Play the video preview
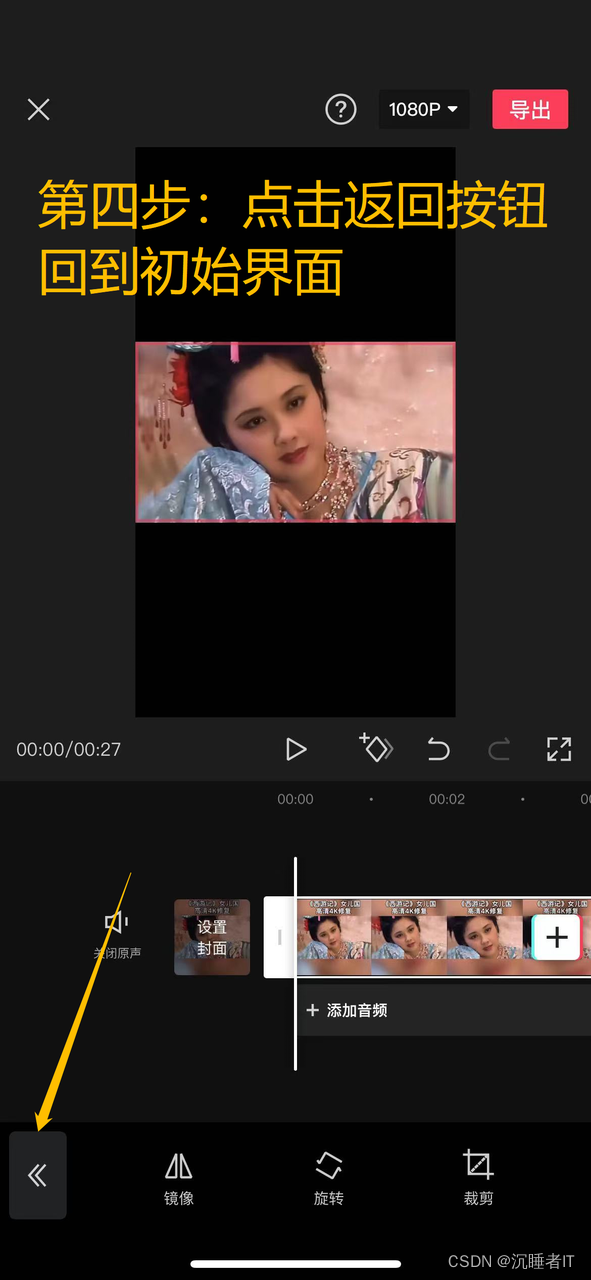 coord(296,749)
